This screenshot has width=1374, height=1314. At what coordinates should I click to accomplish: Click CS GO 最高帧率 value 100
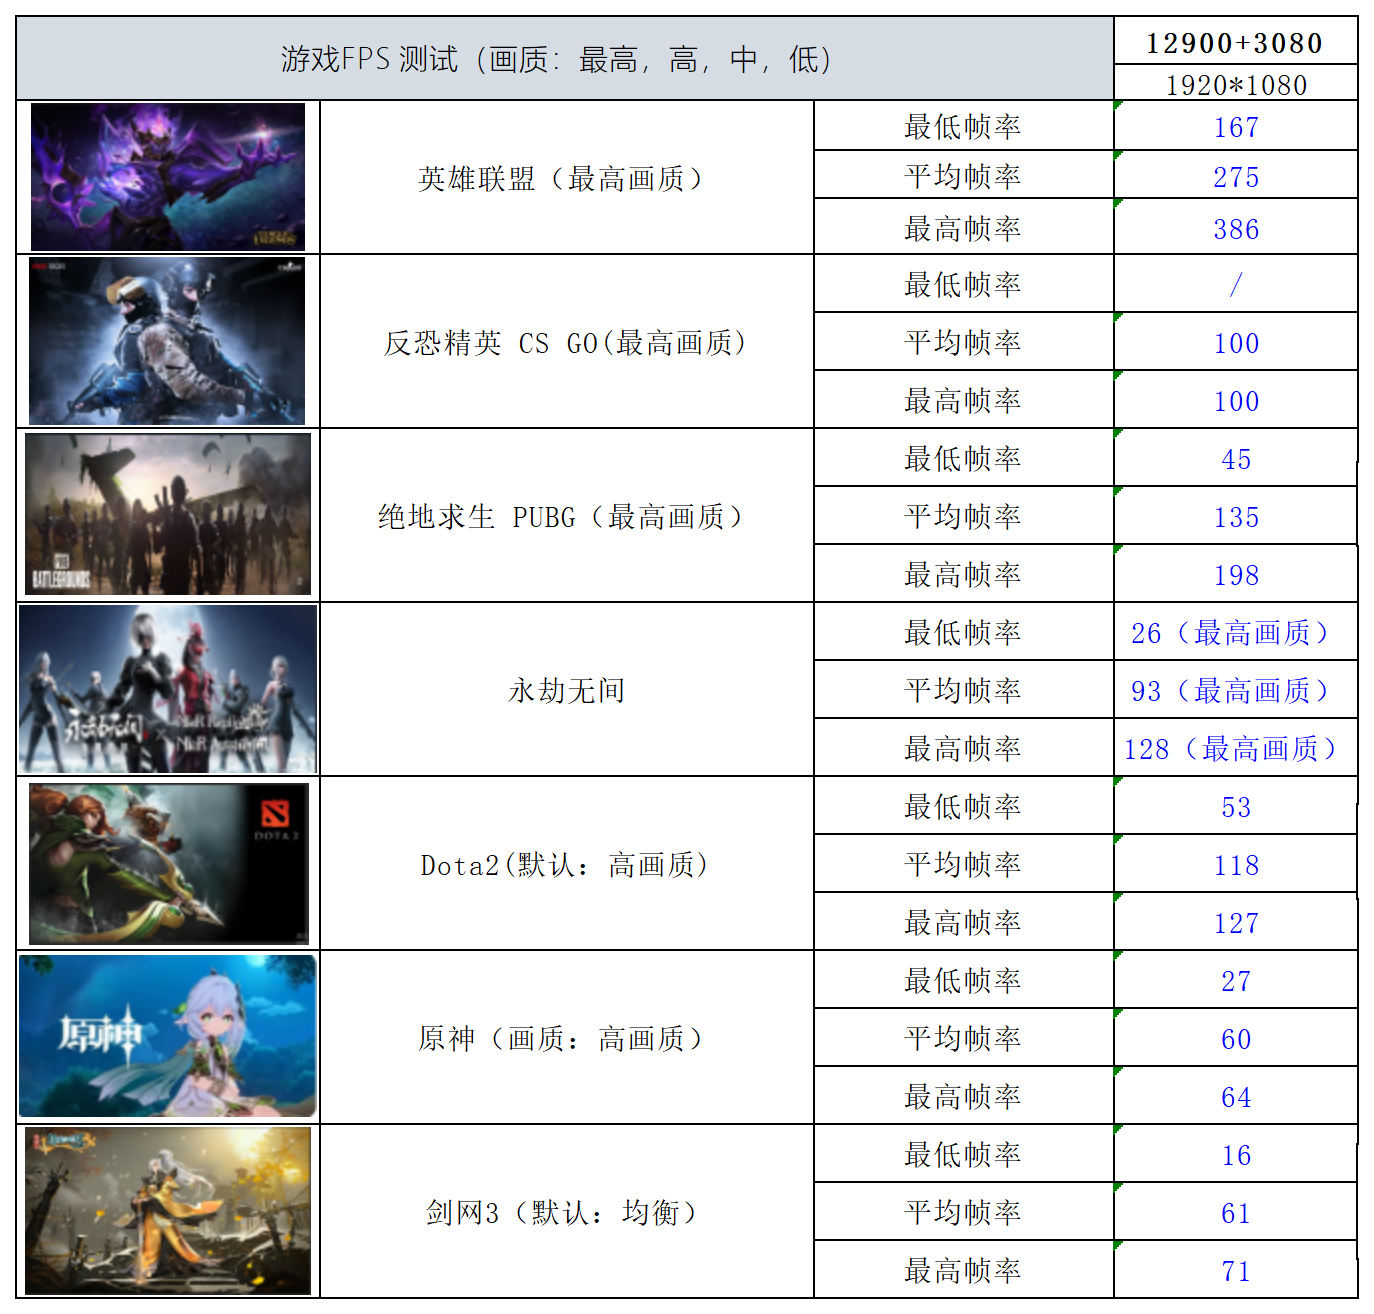(x=1236, y=400)
